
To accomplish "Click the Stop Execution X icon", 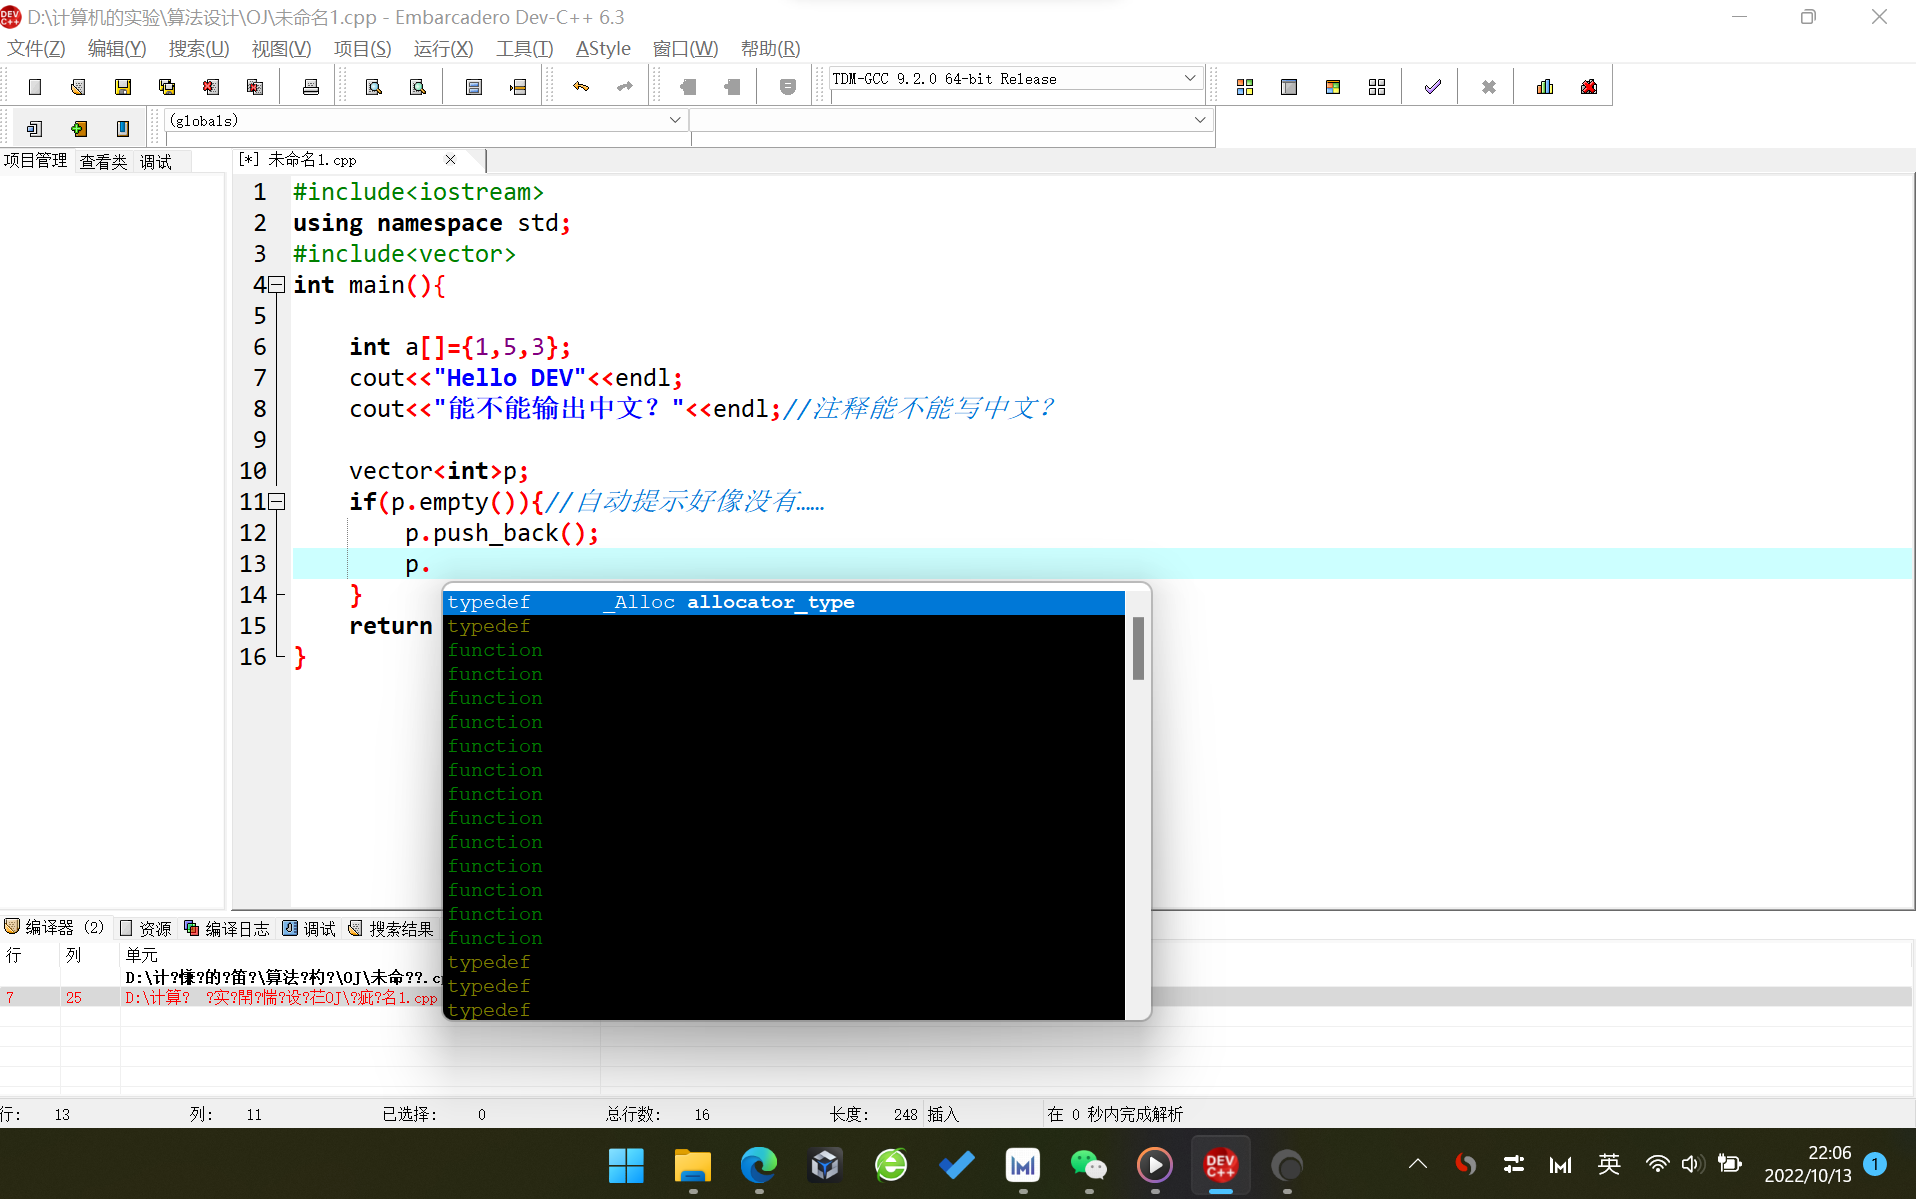I will click(x=1489, y=87).
